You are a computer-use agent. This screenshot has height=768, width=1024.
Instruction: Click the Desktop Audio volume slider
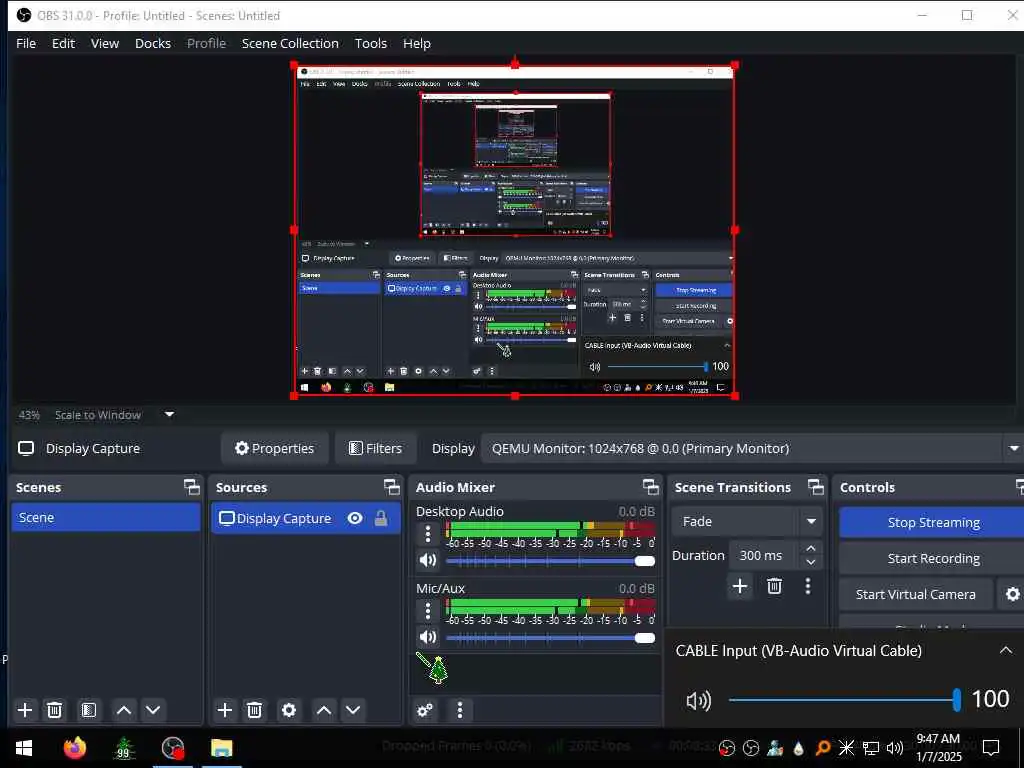(551, 561)
